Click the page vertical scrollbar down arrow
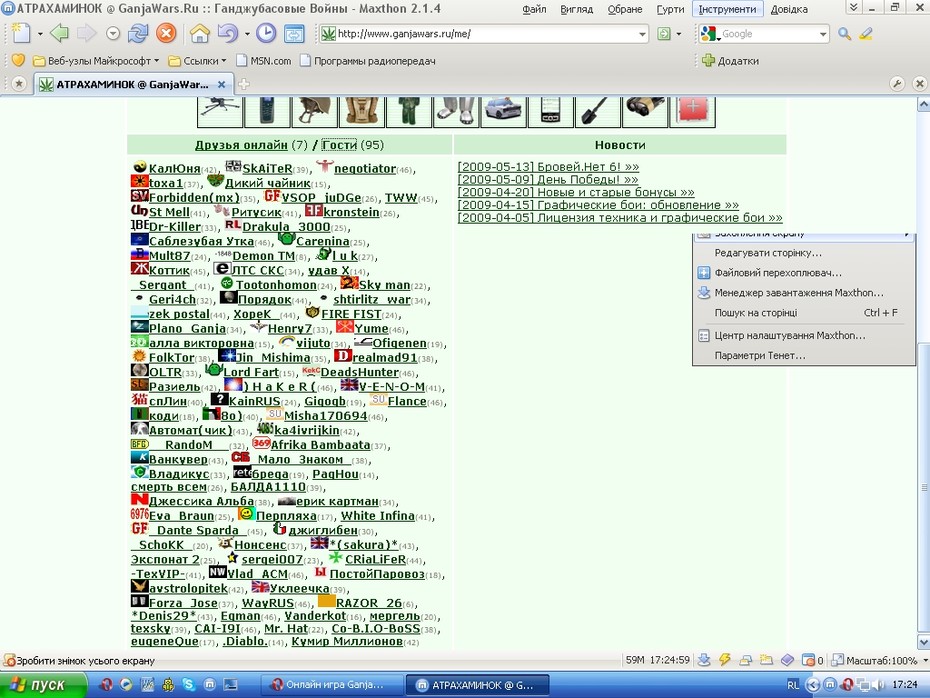The image size is (930, 698). [923, 642]
